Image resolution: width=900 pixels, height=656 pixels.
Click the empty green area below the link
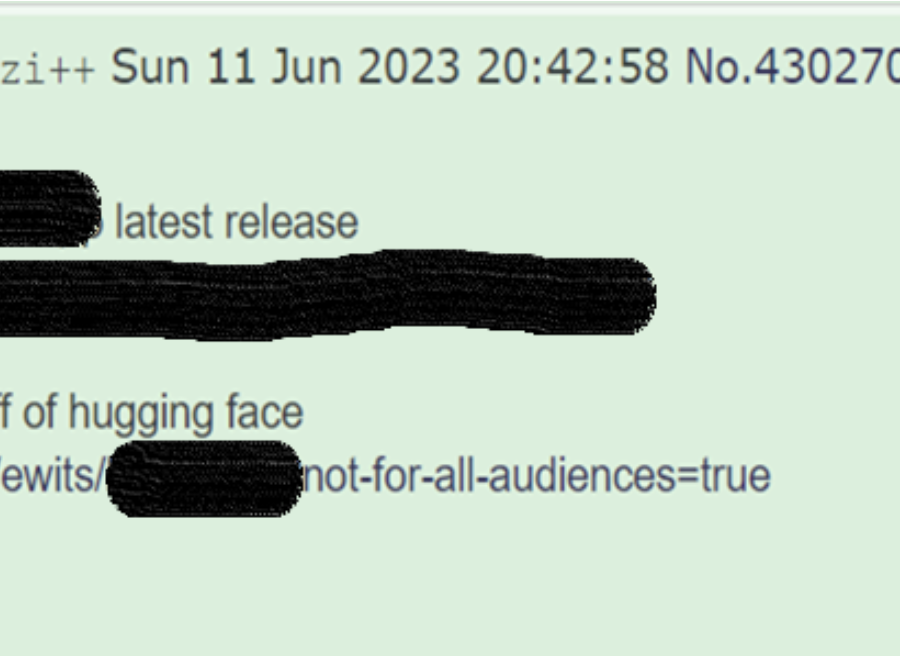(x=450, y=585)
